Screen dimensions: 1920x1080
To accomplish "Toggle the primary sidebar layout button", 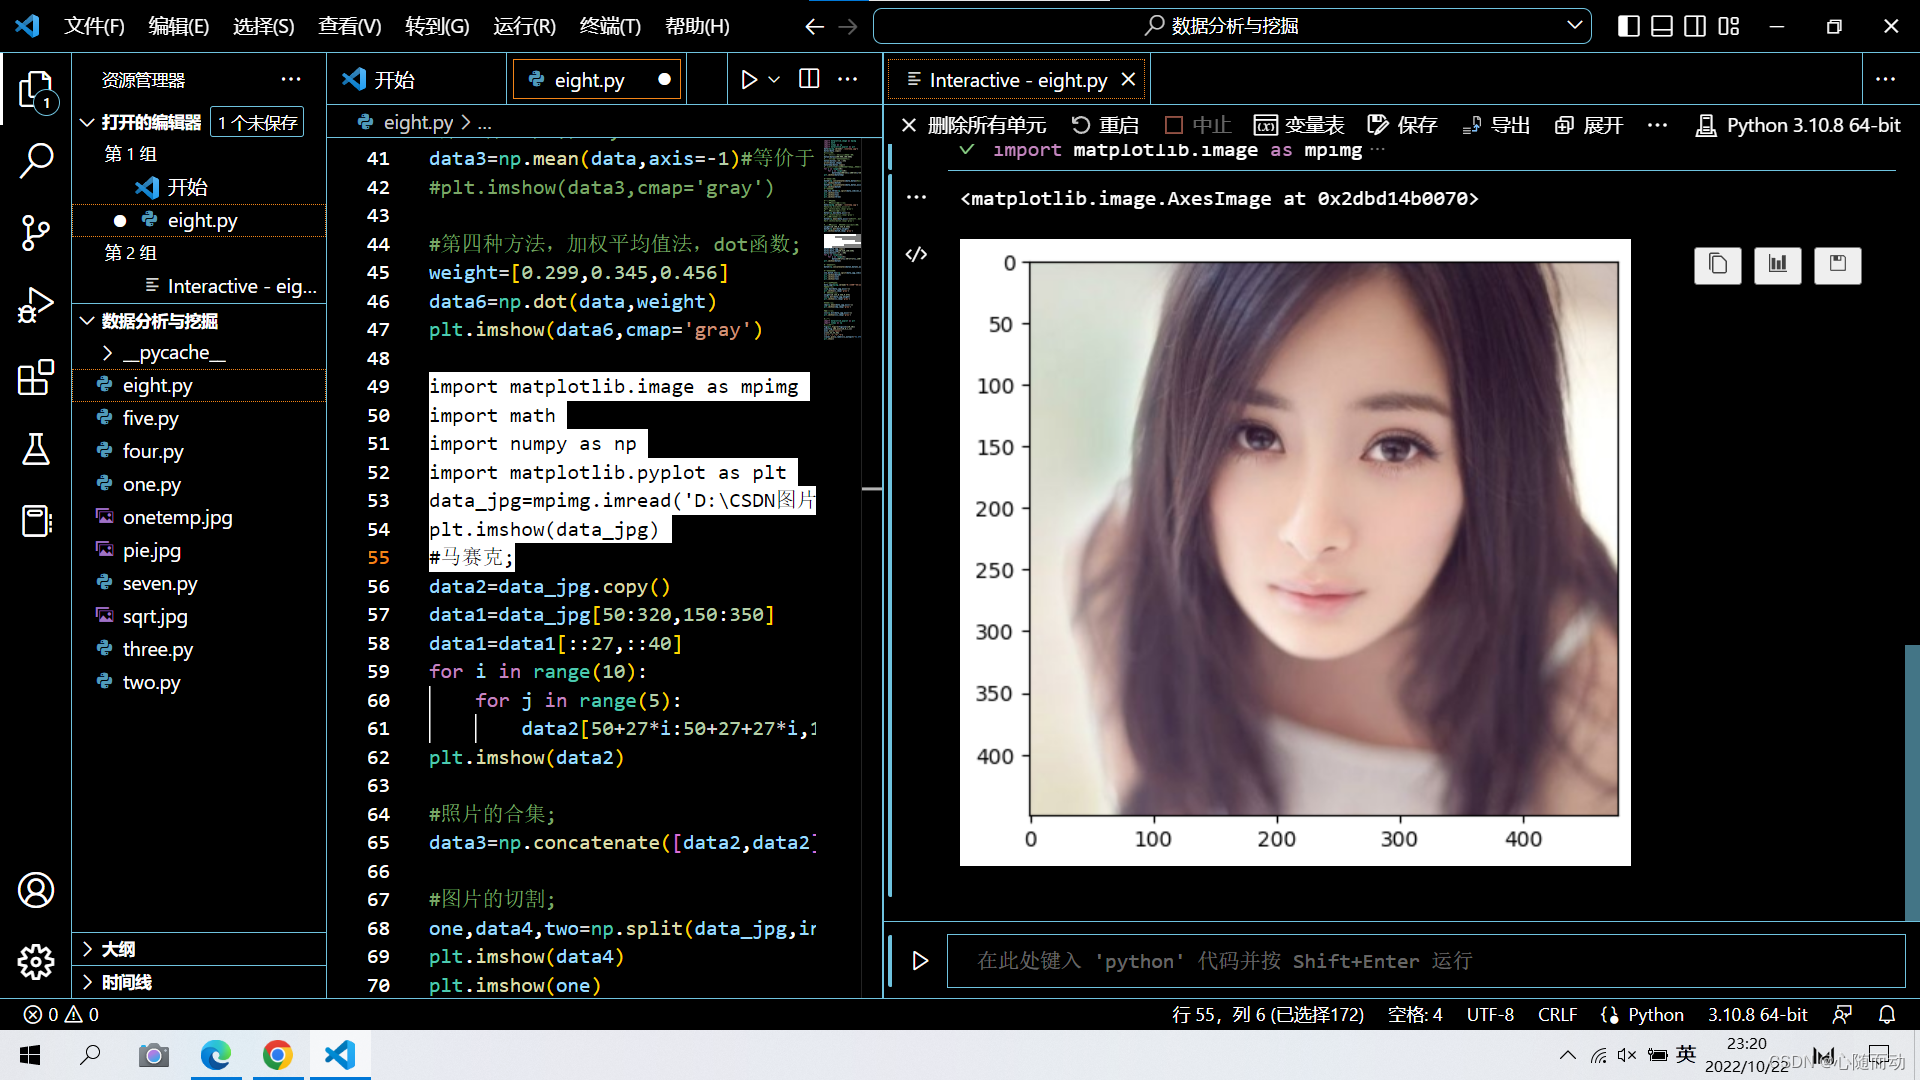I will coord(1628,26).
